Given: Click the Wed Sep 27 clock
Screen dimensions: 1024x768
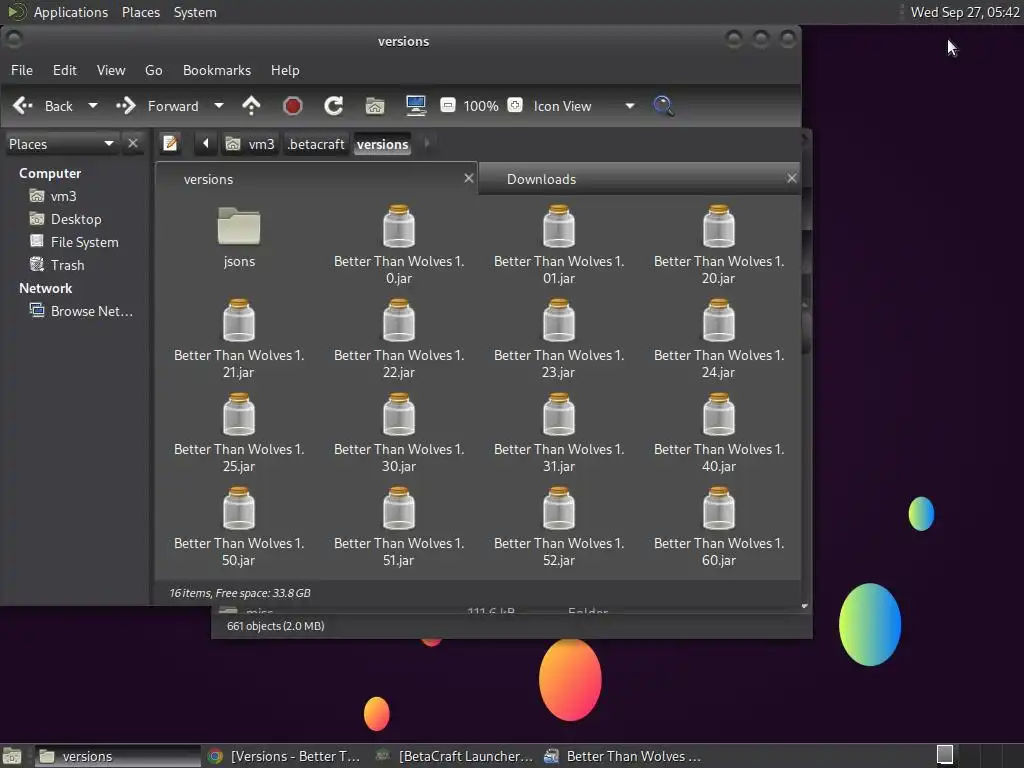Looking at the screenshot, I should click(965, 12).
